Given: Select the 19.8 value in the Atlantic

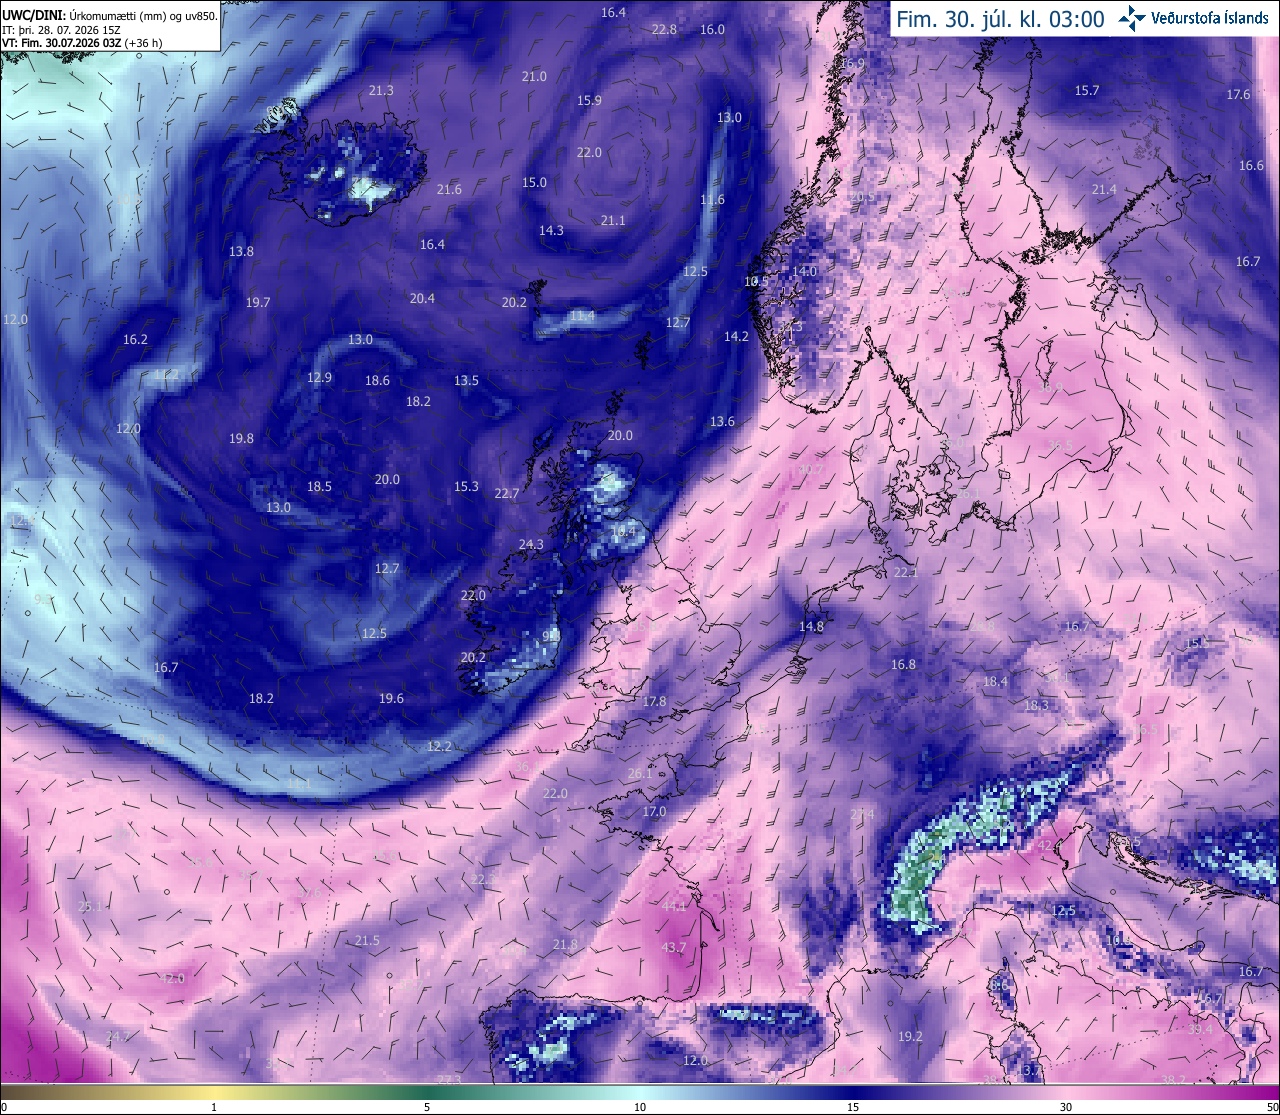Looking at the screenshot, I should [x=241, y=438].
